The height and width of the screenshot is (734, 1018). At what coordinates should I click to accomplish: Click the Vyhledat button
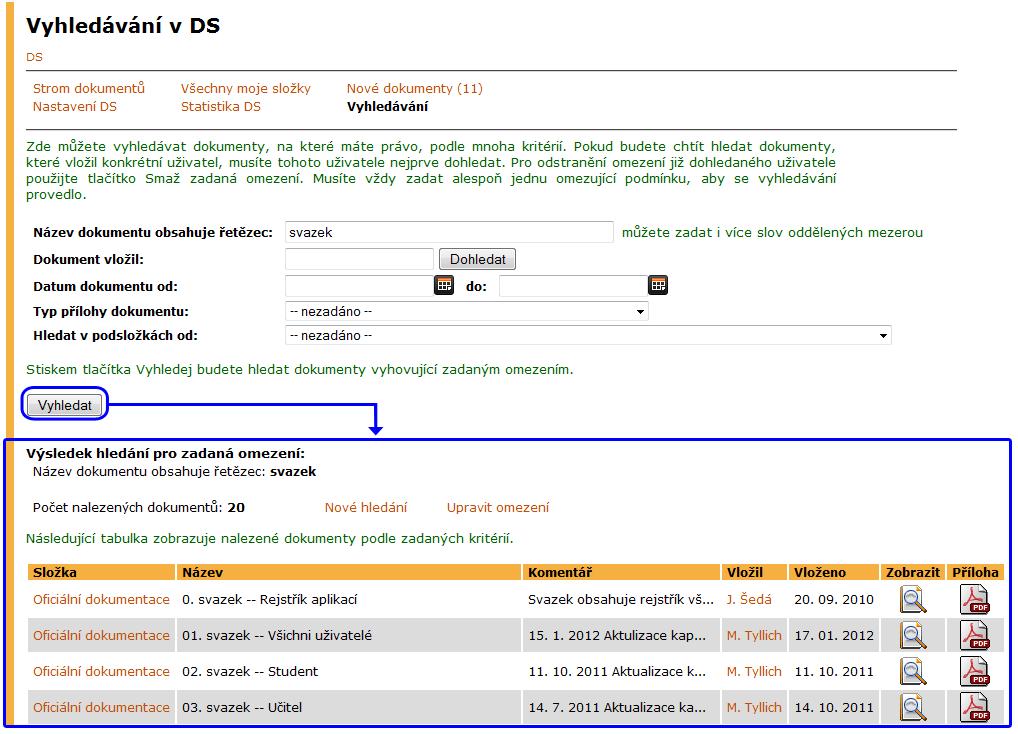pyautogui.click(x=65, y=405)
